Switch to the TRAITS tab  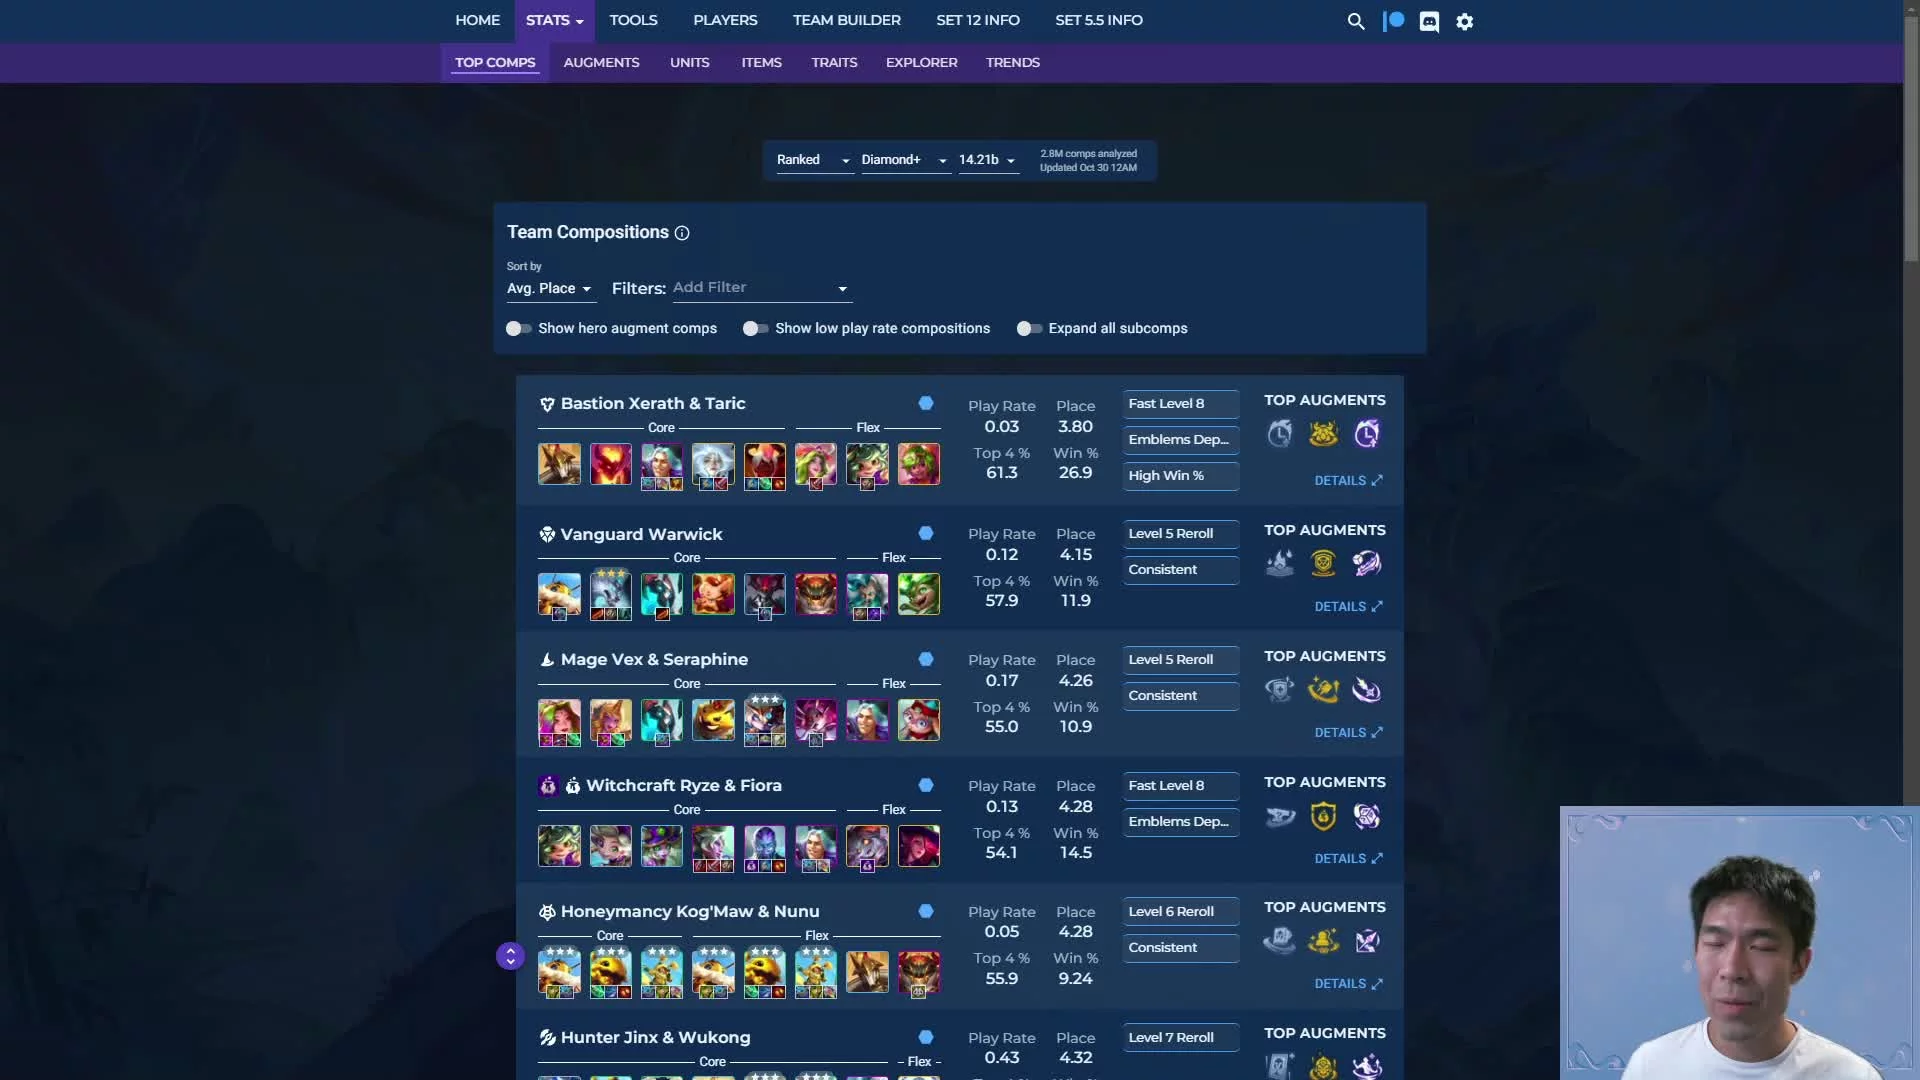tap(834, 62)
